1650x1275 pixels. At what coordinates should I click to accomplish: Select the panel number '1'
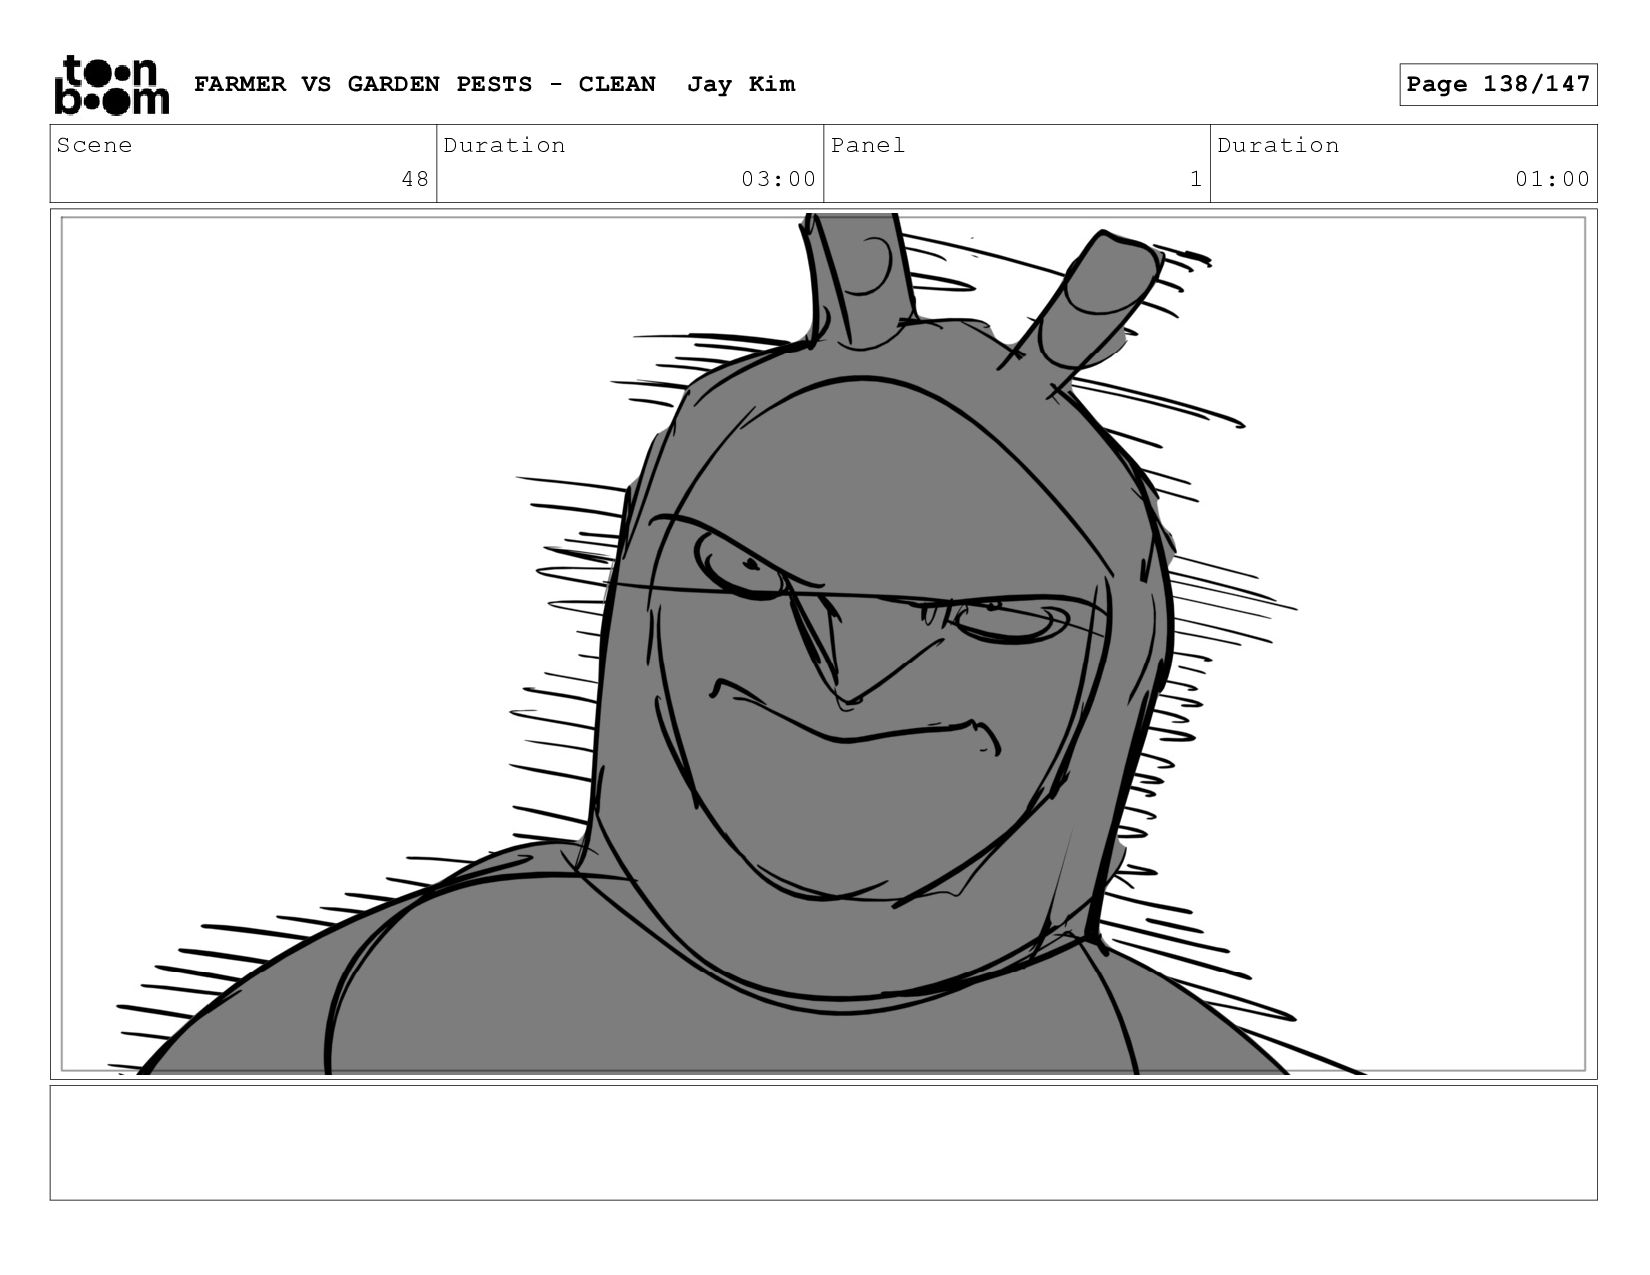[x=1195, y=179]
